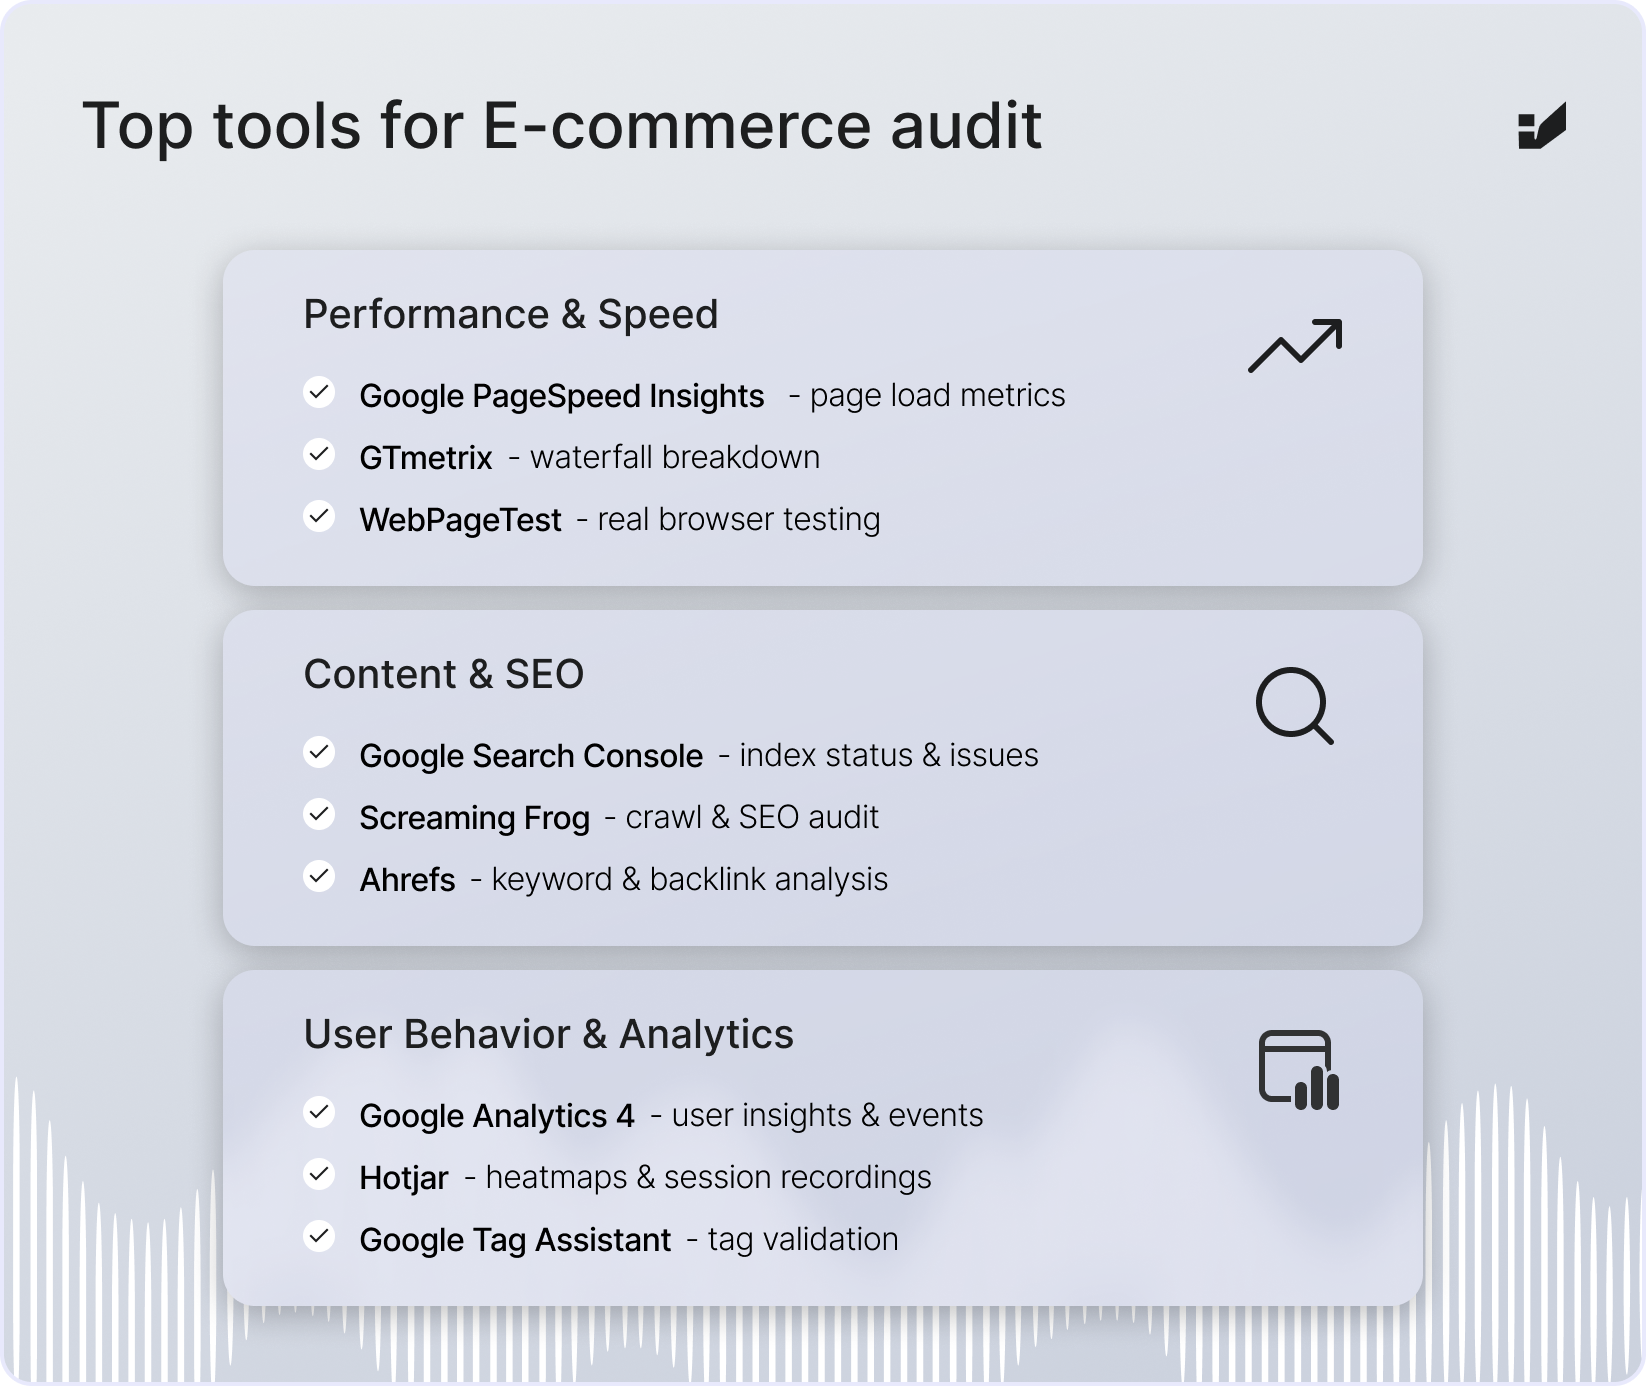Click the 'keyword & backlink analysis' description
1646x1386 pixels.
point(690,880)
